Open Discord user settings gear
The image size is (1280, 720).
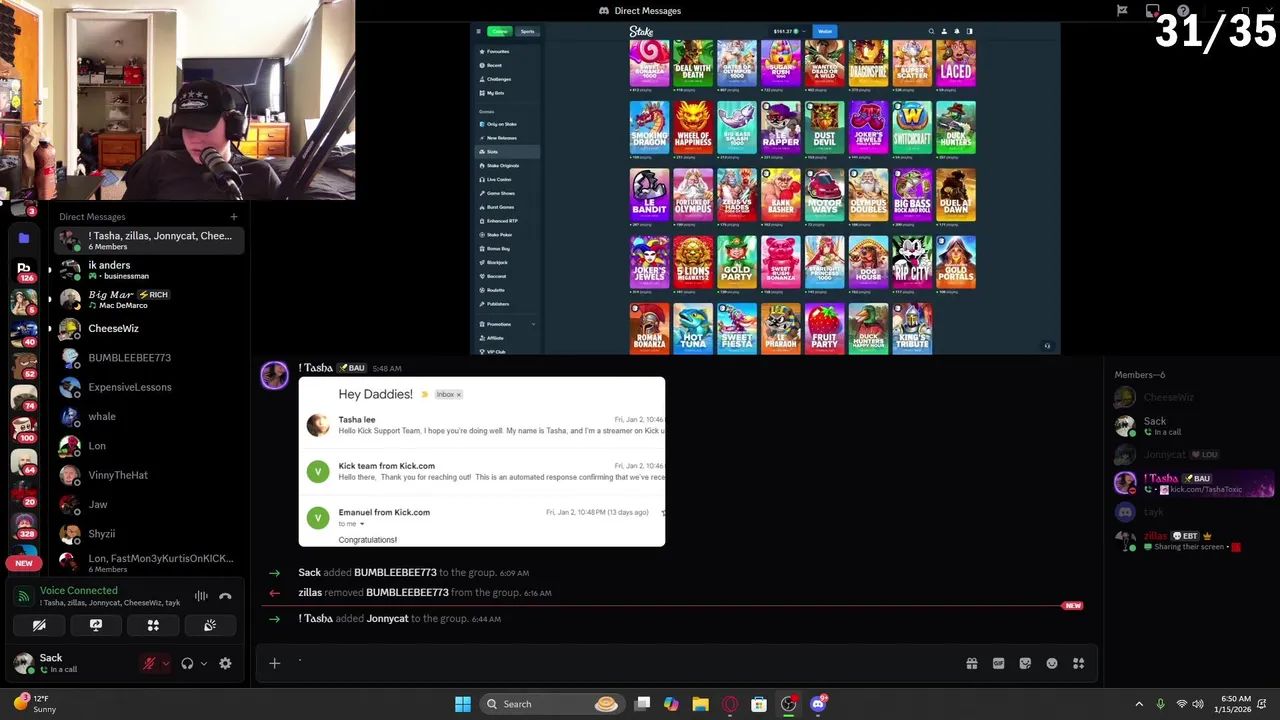point(225,663)
